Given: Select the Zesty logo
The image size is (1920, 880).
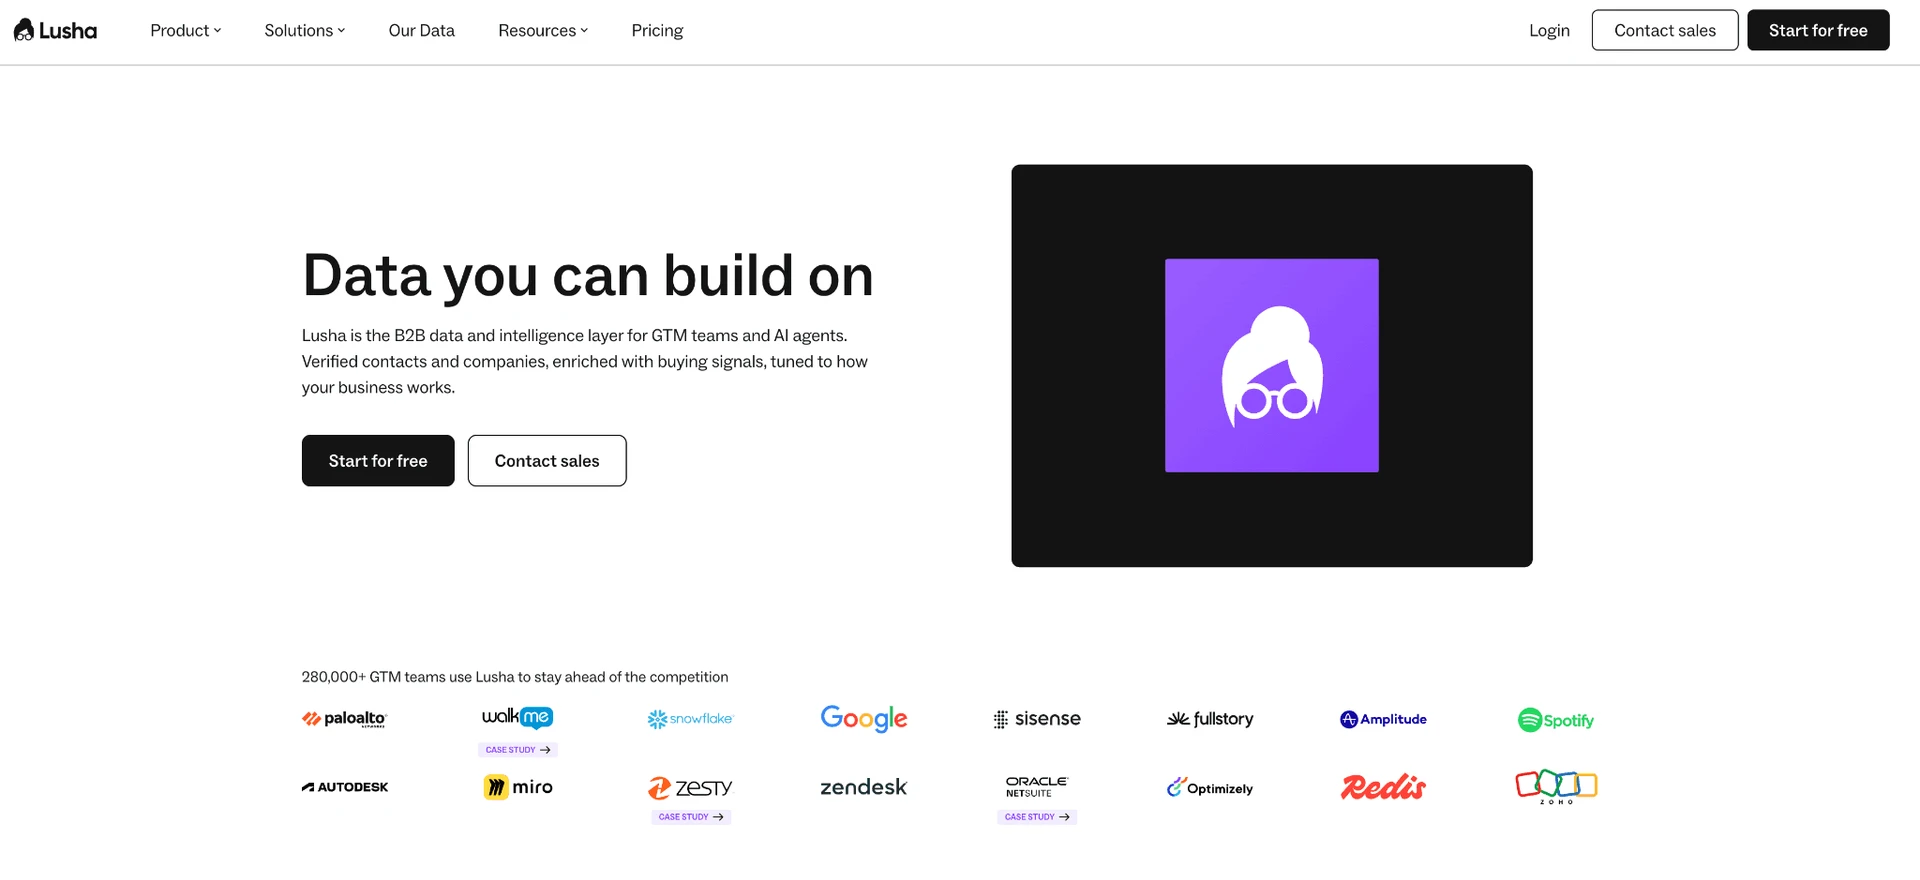Looking at the screenshot, I should coord(690,788).
